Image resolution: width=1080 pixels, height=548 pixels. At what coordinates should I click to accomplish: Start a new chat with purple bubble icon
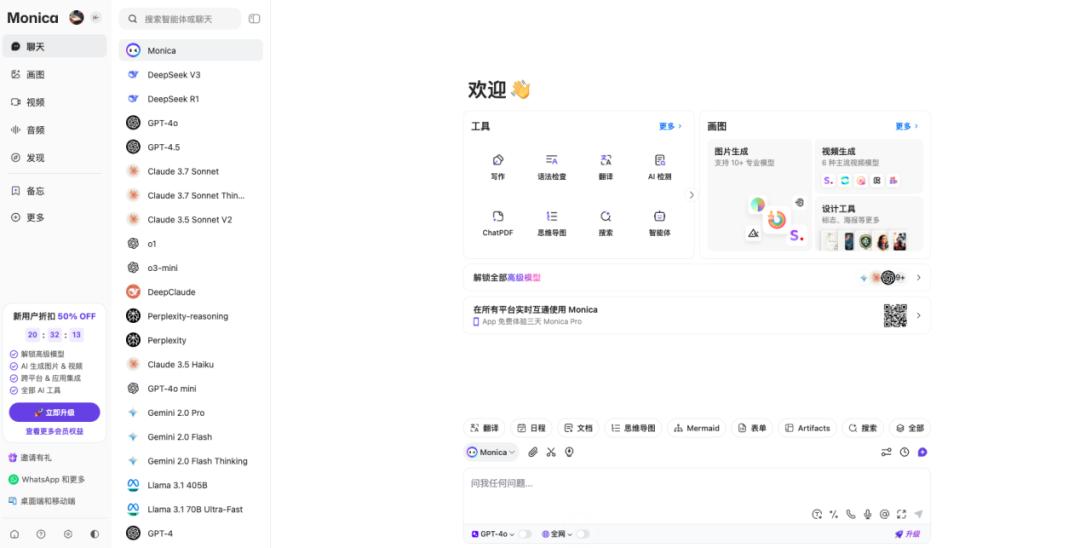(x=922, y=452)
